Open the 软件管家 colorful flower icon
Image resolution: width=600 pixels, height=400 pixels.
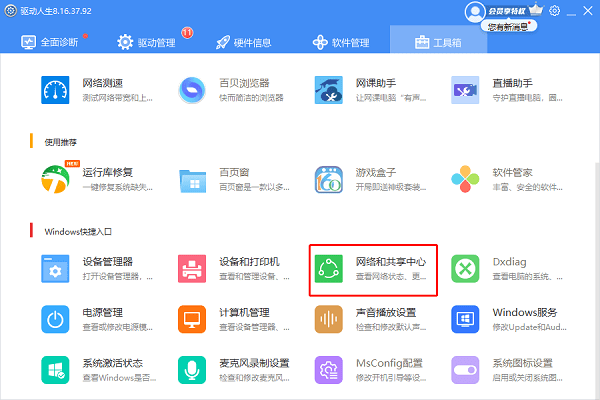(x=465, y=179)
